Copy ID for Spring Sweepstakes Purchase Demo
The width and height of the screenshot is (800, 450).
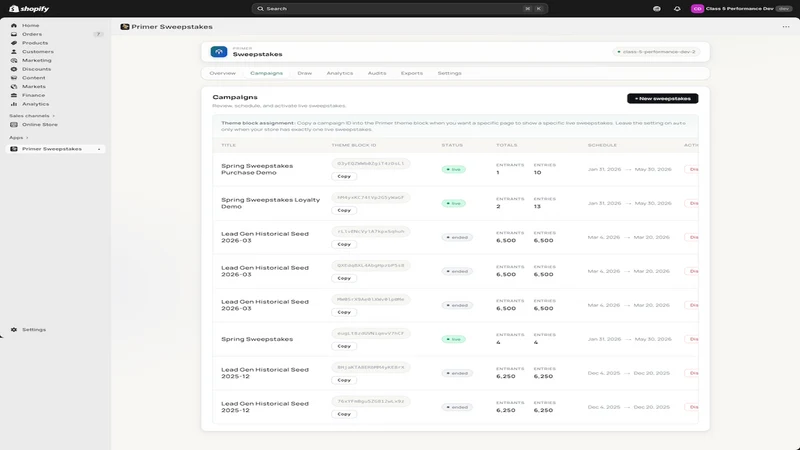coord(344,176)
